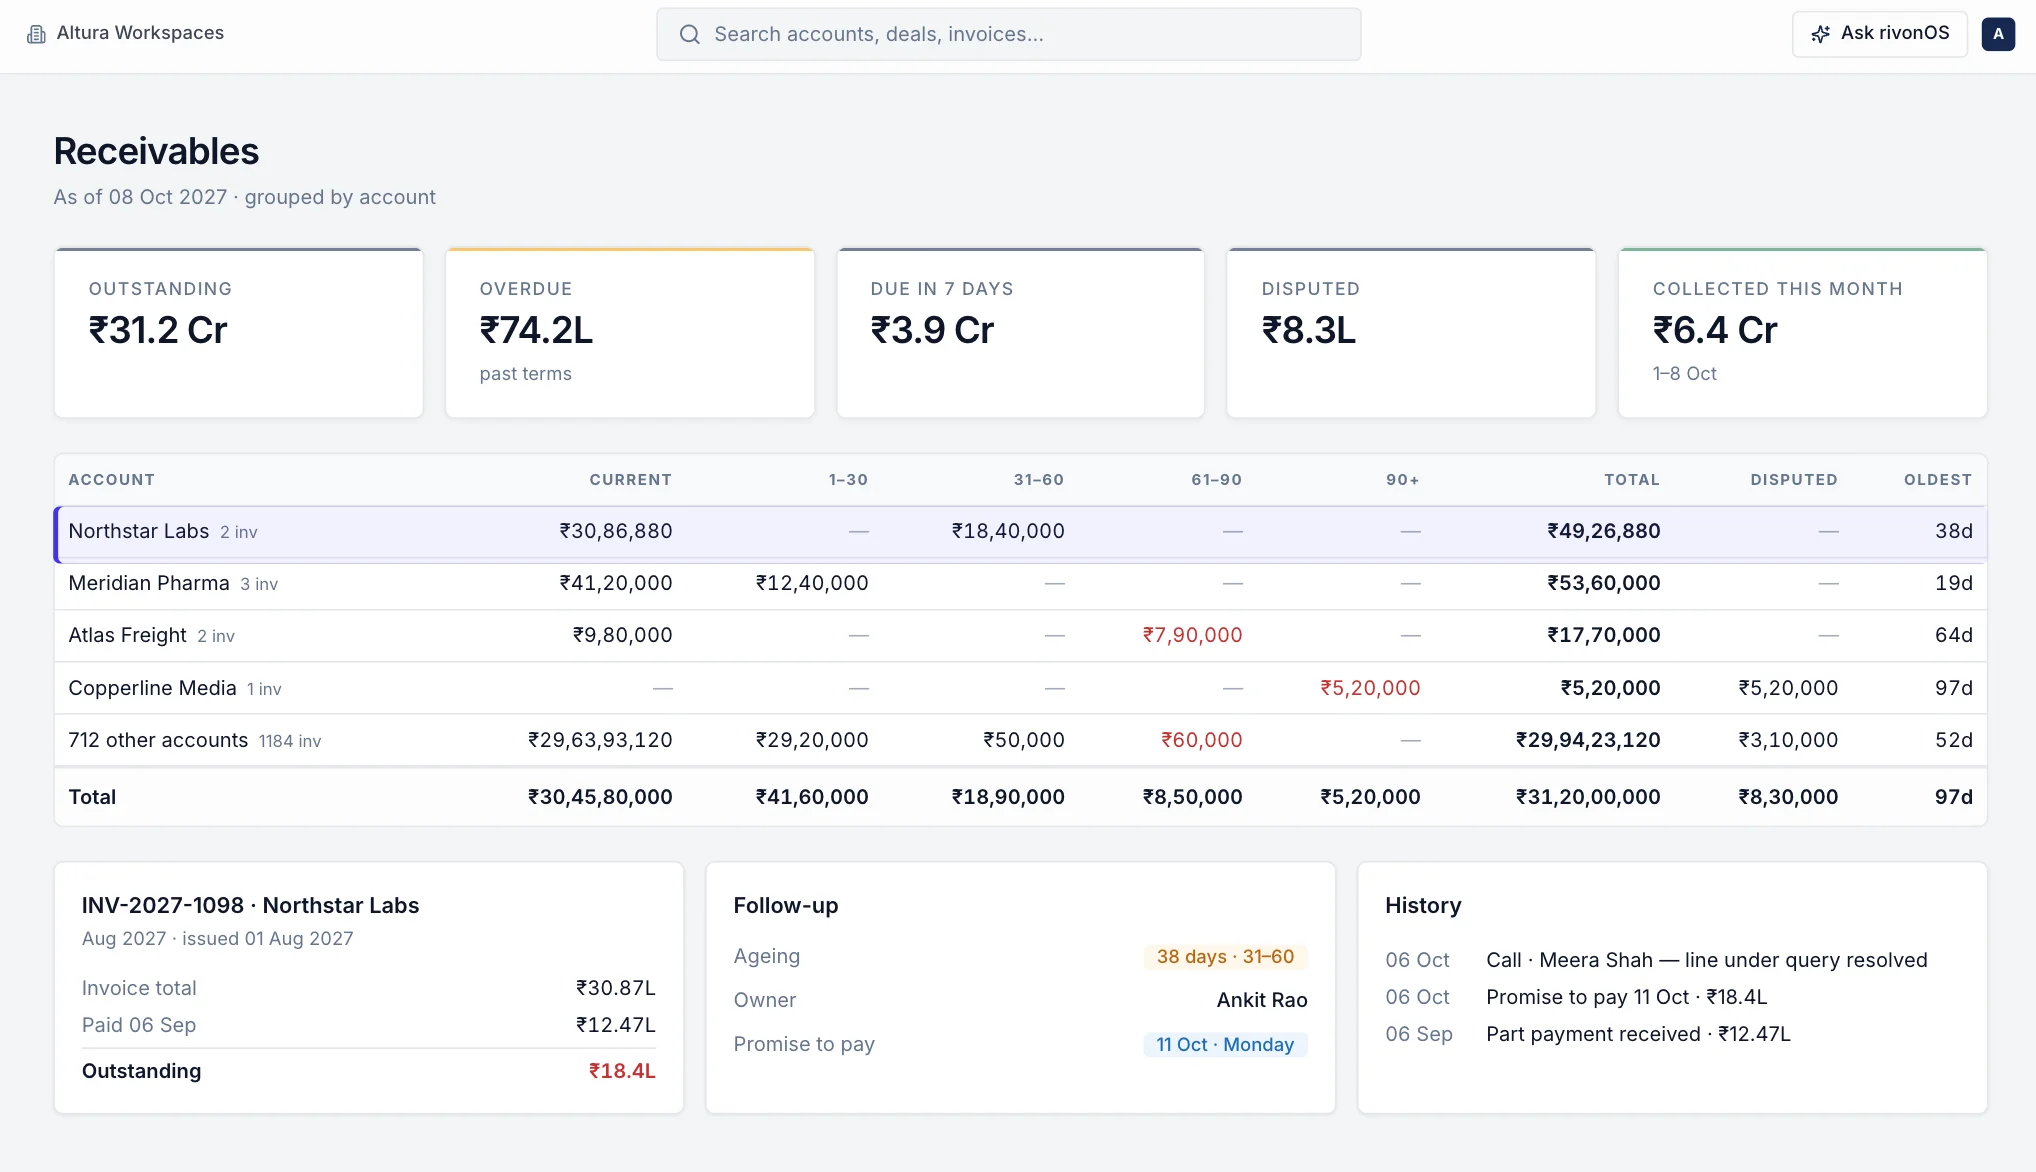Sort by the ACCOUNT column header
This screenshot has width=2036, height=1172.
pos(112,480)
